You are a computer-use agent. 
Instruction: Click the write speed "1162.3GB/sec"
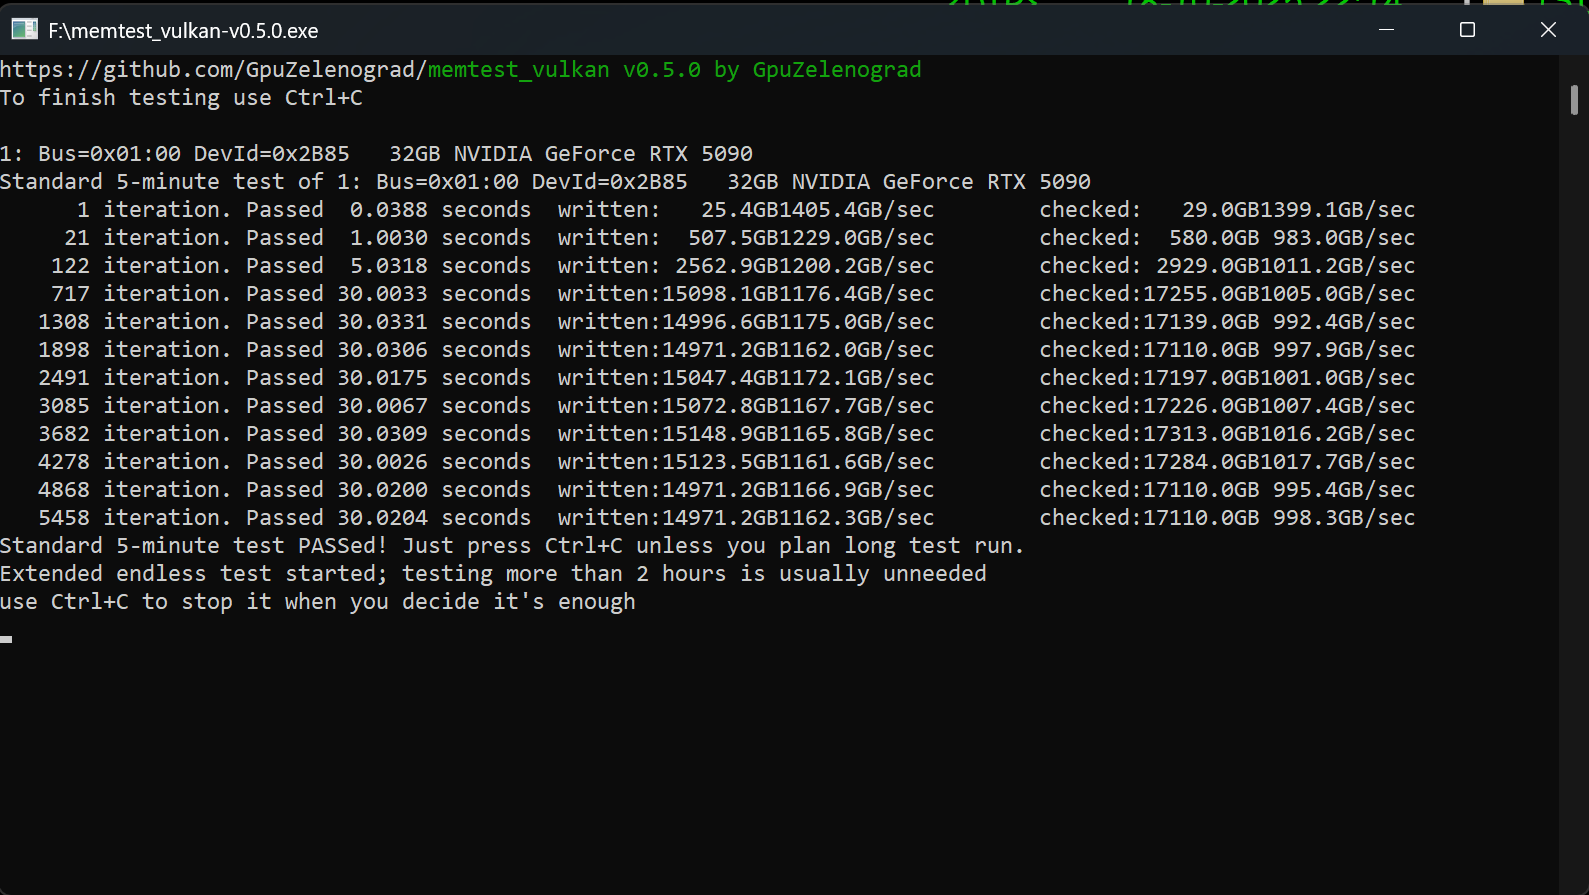point(857,518)
